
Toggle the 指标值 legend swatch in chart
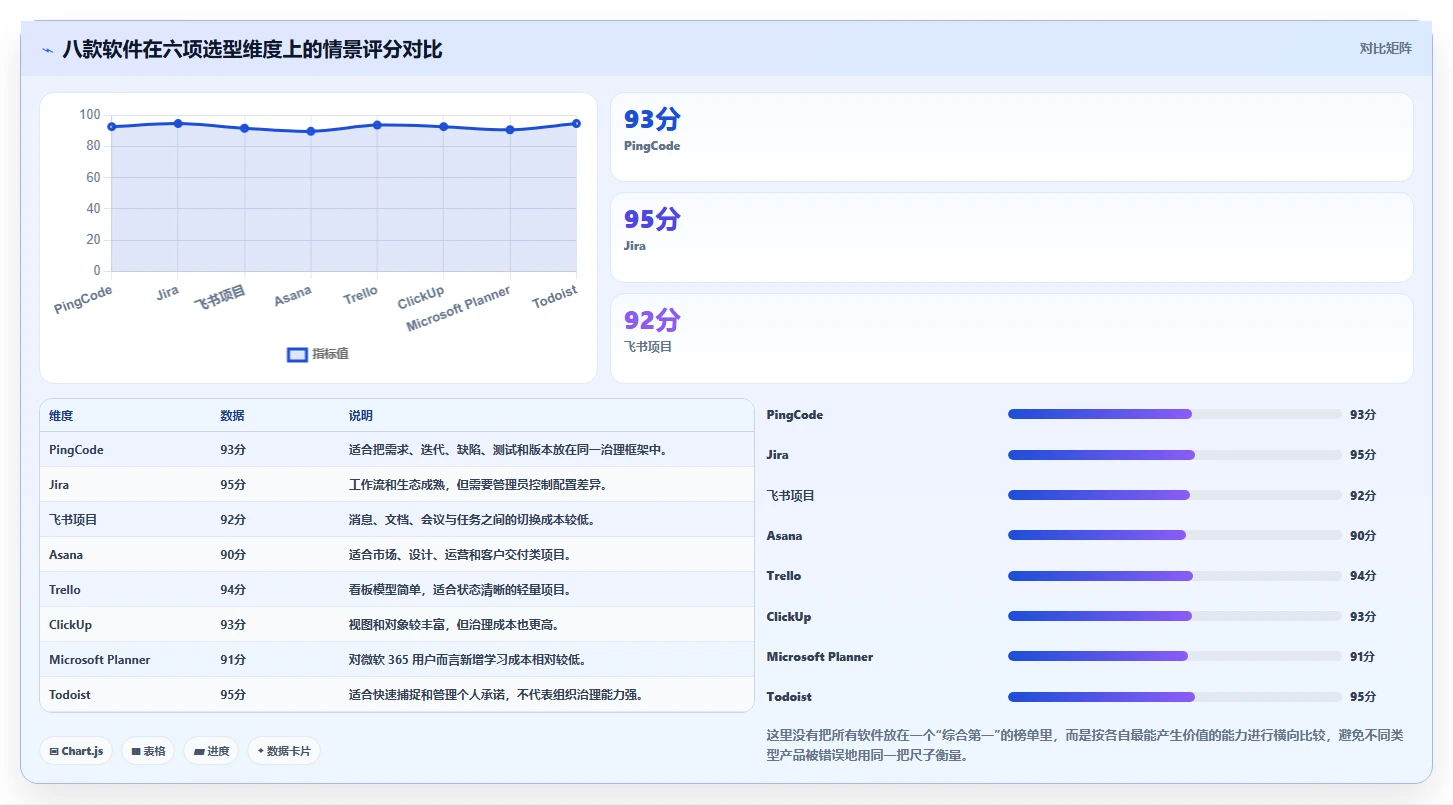[x=297, y=354]
